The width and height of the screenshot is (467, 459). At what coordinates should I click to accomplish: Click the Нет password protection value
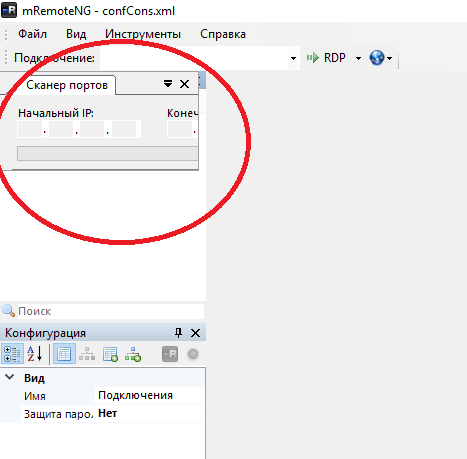point(107,413)
